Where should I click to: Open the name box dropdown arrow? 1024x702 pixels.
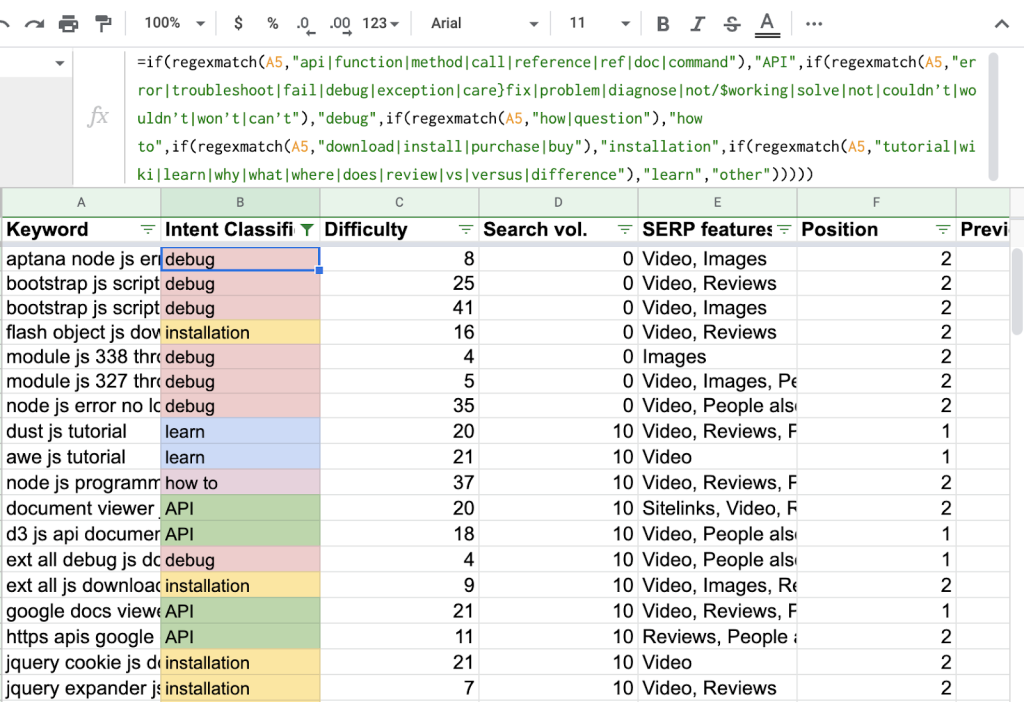pyautogui.click(x=60, y=63)
